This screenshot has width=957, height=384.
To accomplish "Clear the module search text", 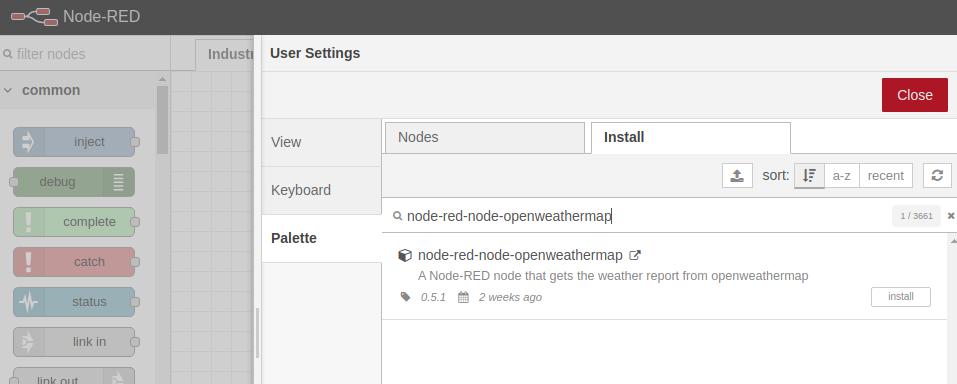I will 950,216.
